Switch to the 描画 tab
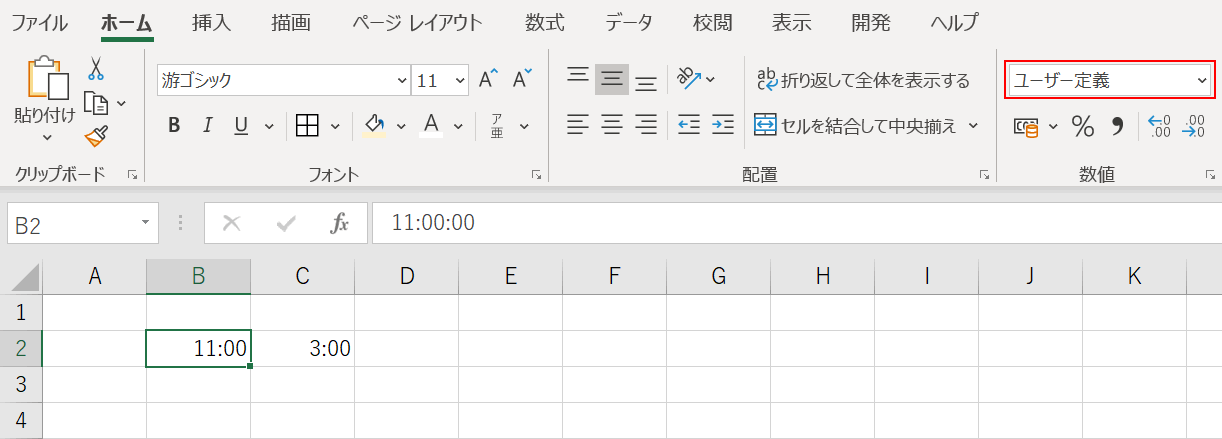This screenshot has height=439, width=1222. (x=291, y=22)
